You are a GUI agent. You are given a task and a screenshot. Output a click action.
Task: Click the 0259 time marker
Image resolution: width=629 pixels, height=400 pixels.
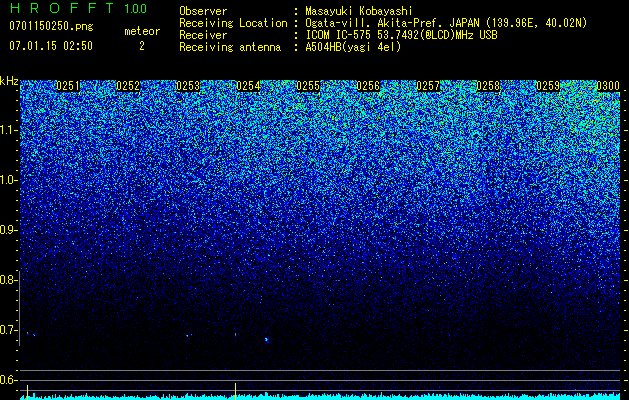[548, 86]
